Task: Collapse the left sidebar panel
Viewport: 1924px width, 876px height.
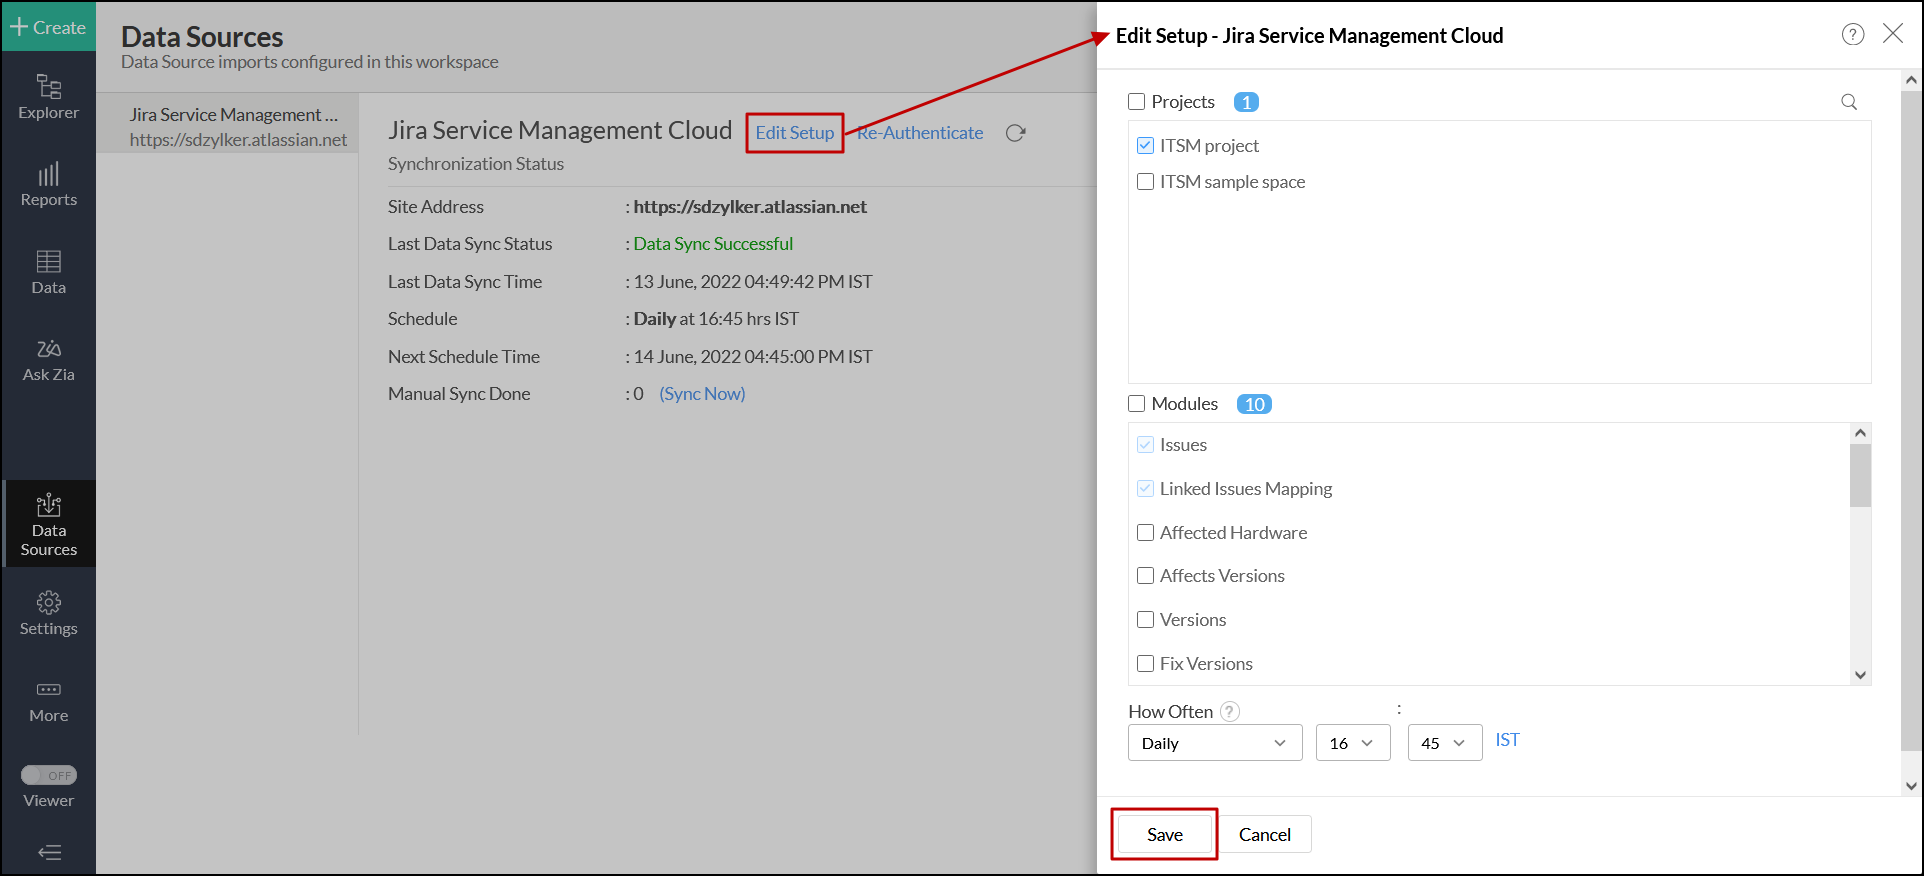Action: (48, 852)
